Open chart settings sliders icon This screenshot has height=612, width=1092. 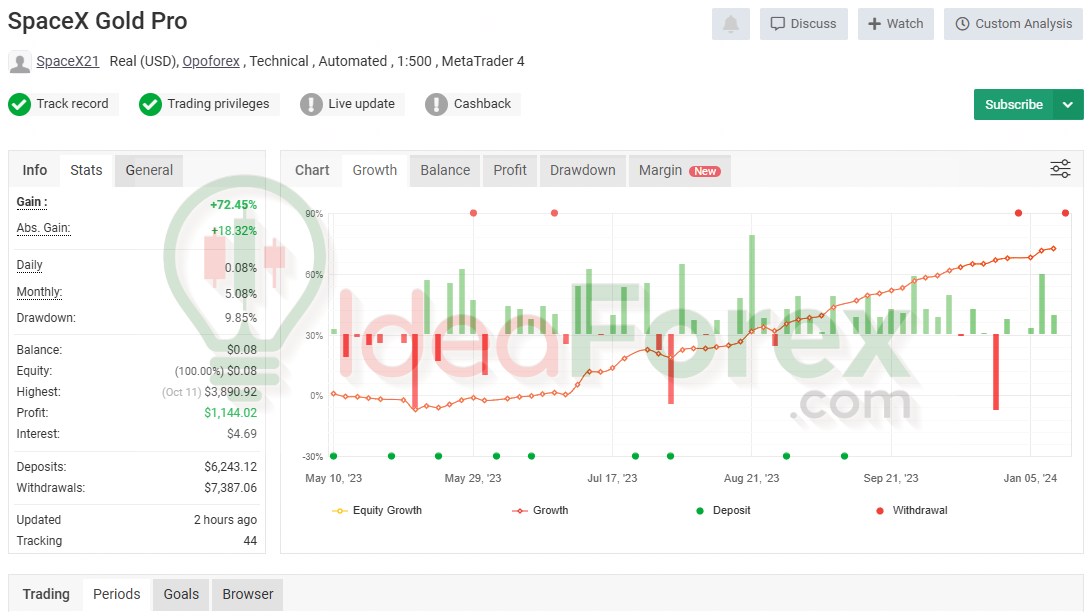point(1060,169)
